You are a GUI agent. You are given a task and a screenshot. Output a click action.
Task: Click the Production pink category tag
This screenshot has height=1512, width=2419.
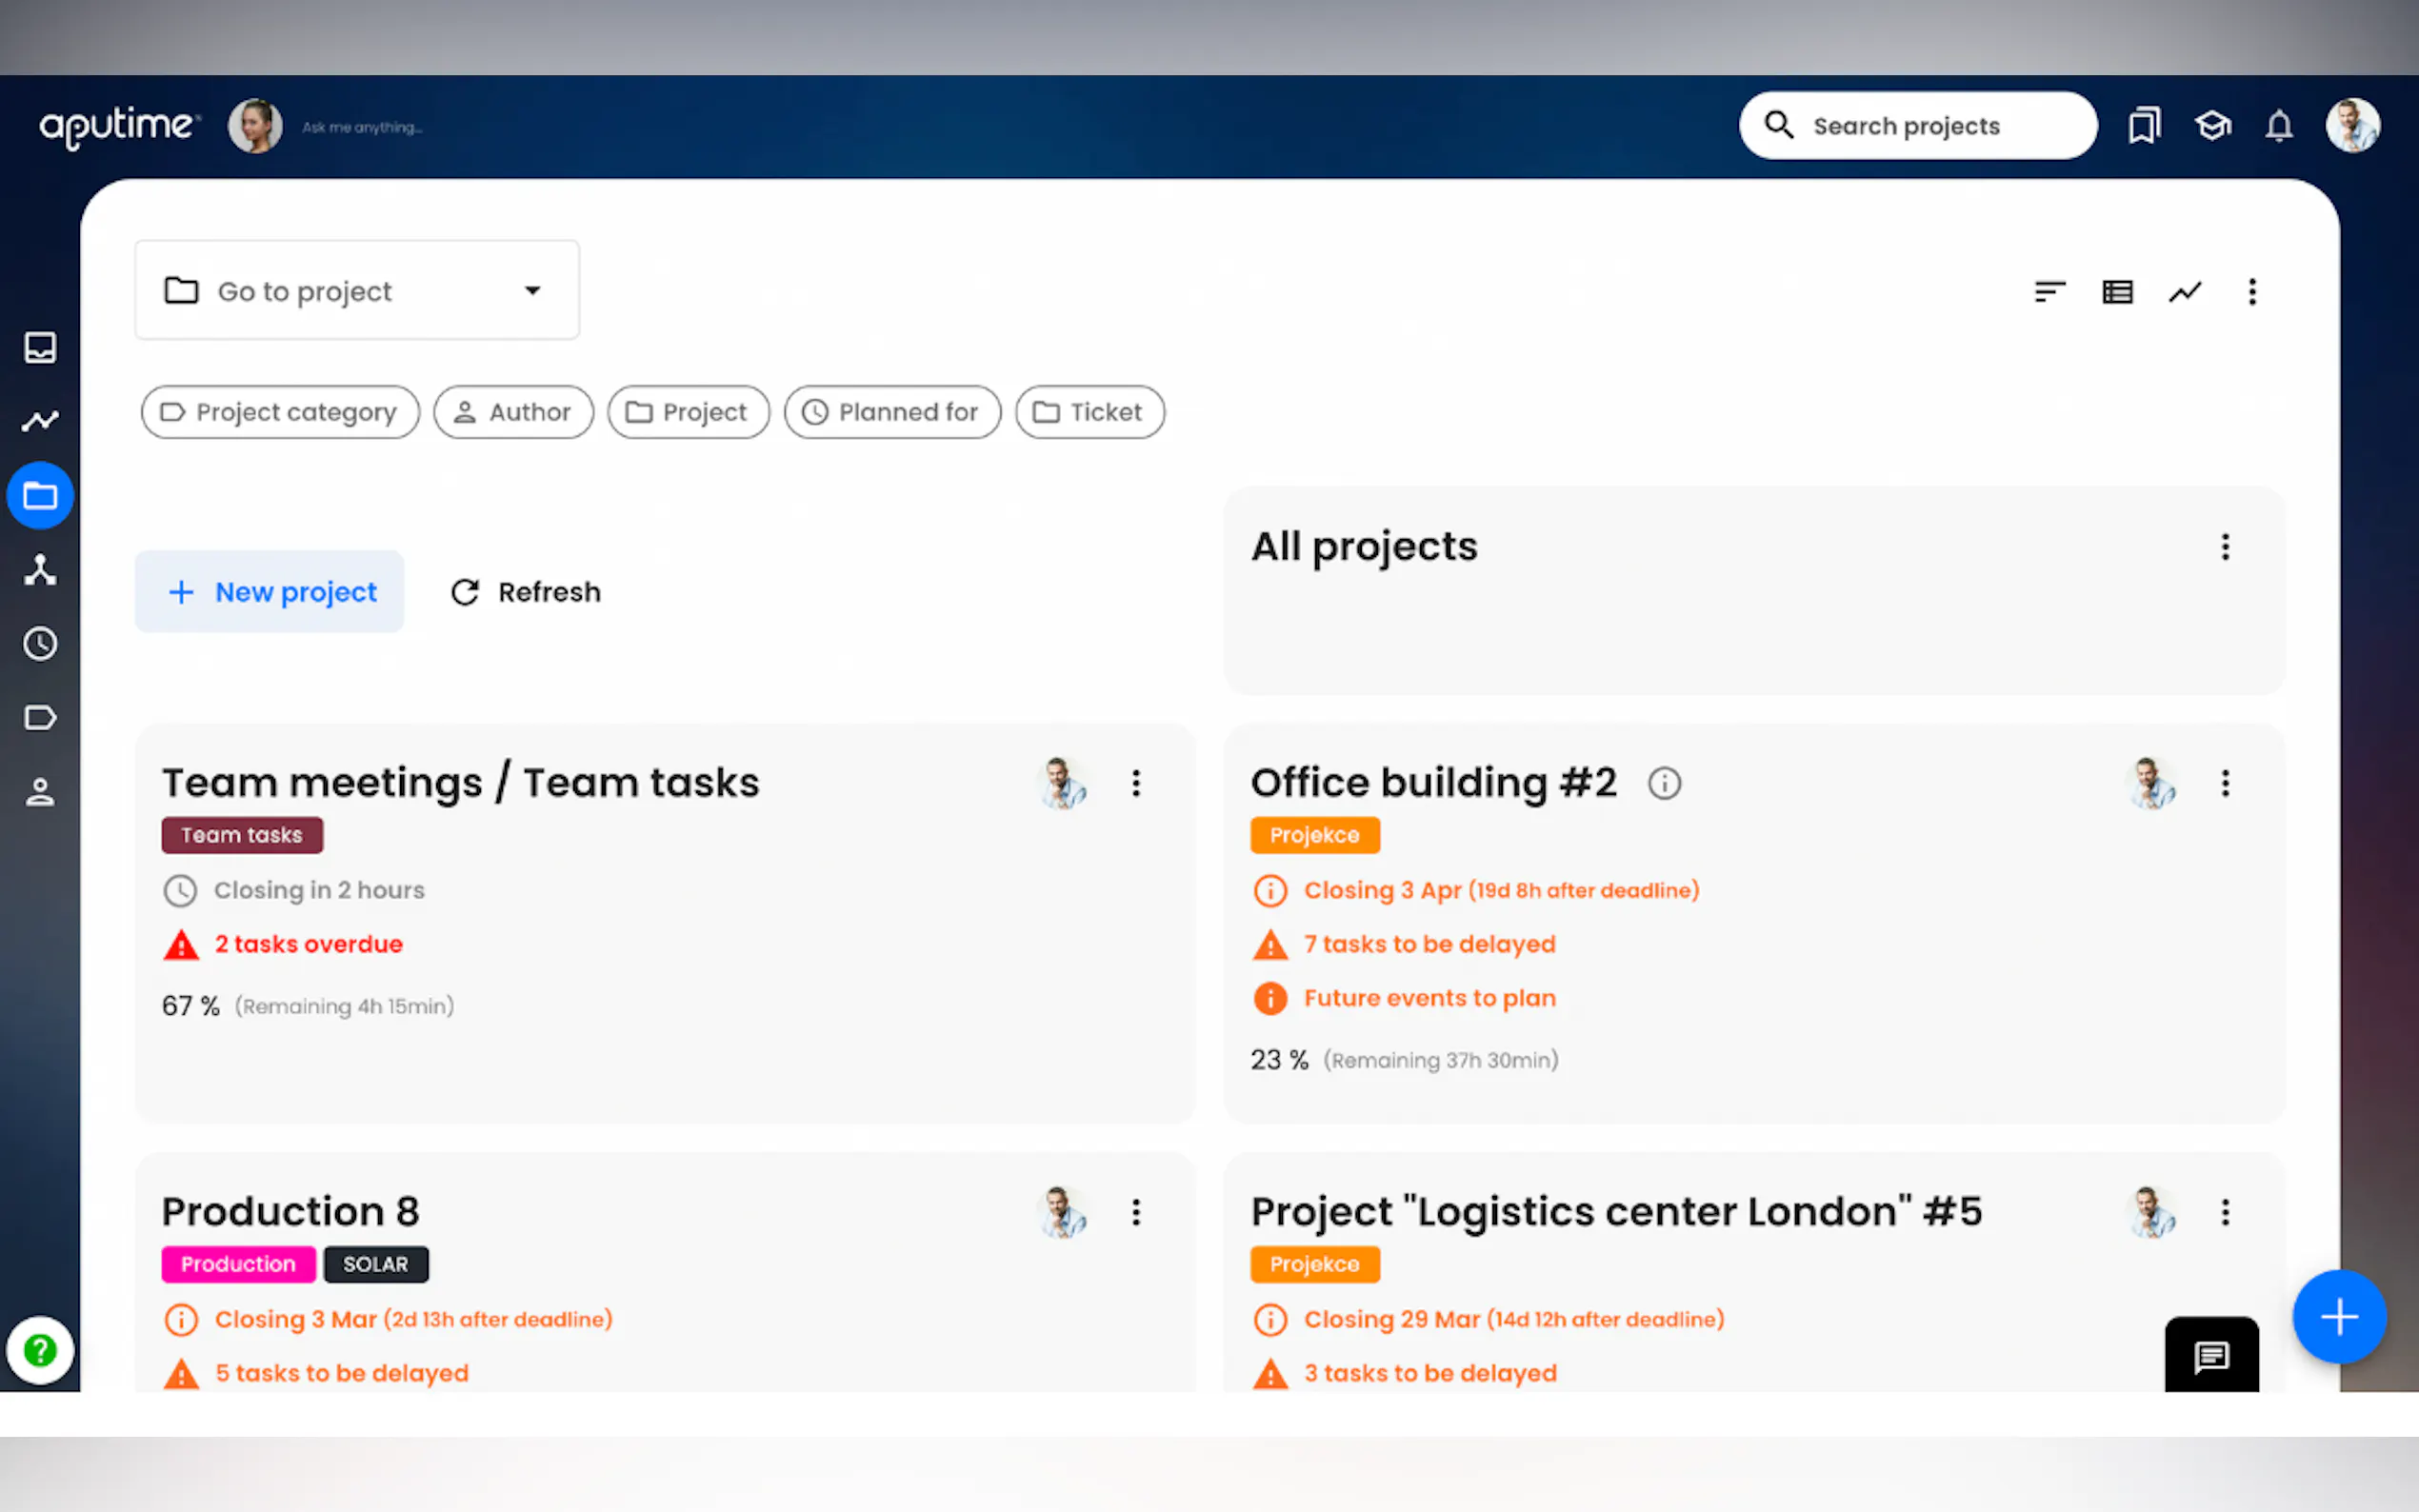pos(238,1264)
